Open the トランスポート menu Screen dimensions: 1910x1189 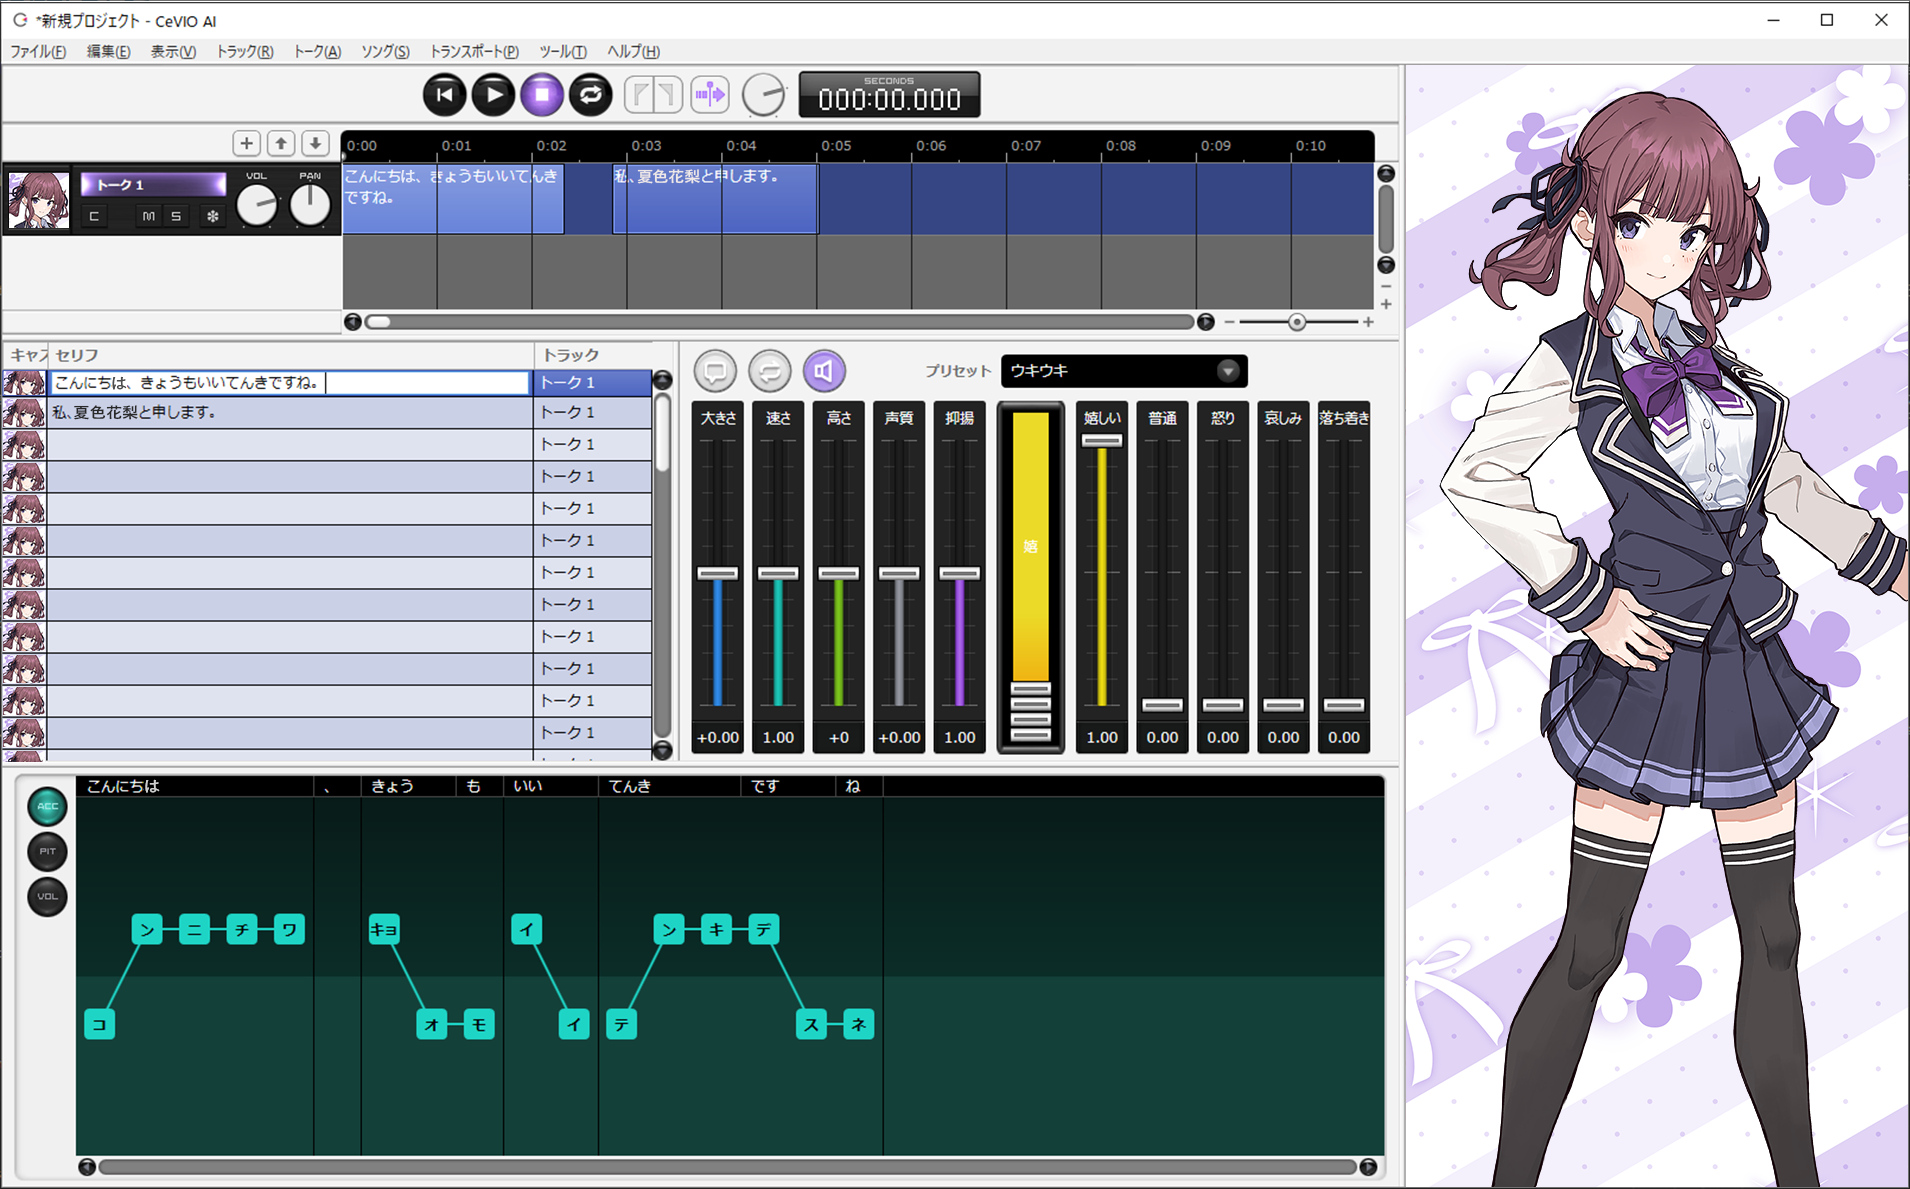(x=474, y=52)
